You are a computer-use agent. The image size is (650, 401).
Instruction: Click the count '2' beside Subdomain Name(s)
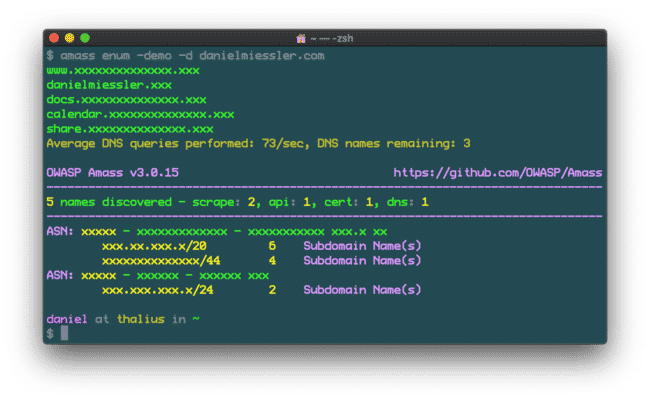point(272,290)
